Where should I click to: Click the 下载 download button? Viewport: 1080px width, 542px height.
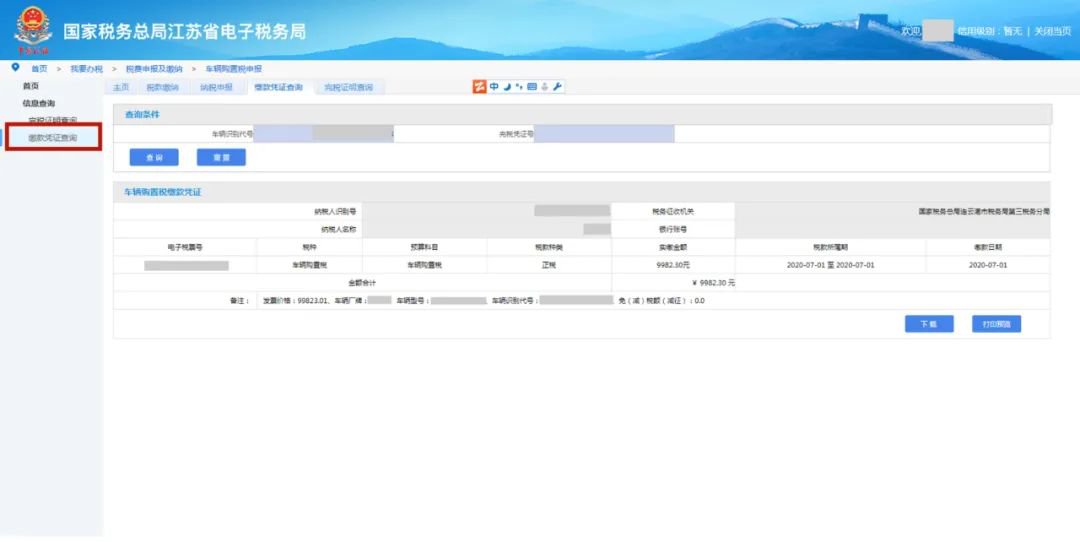tap(929, 324)
